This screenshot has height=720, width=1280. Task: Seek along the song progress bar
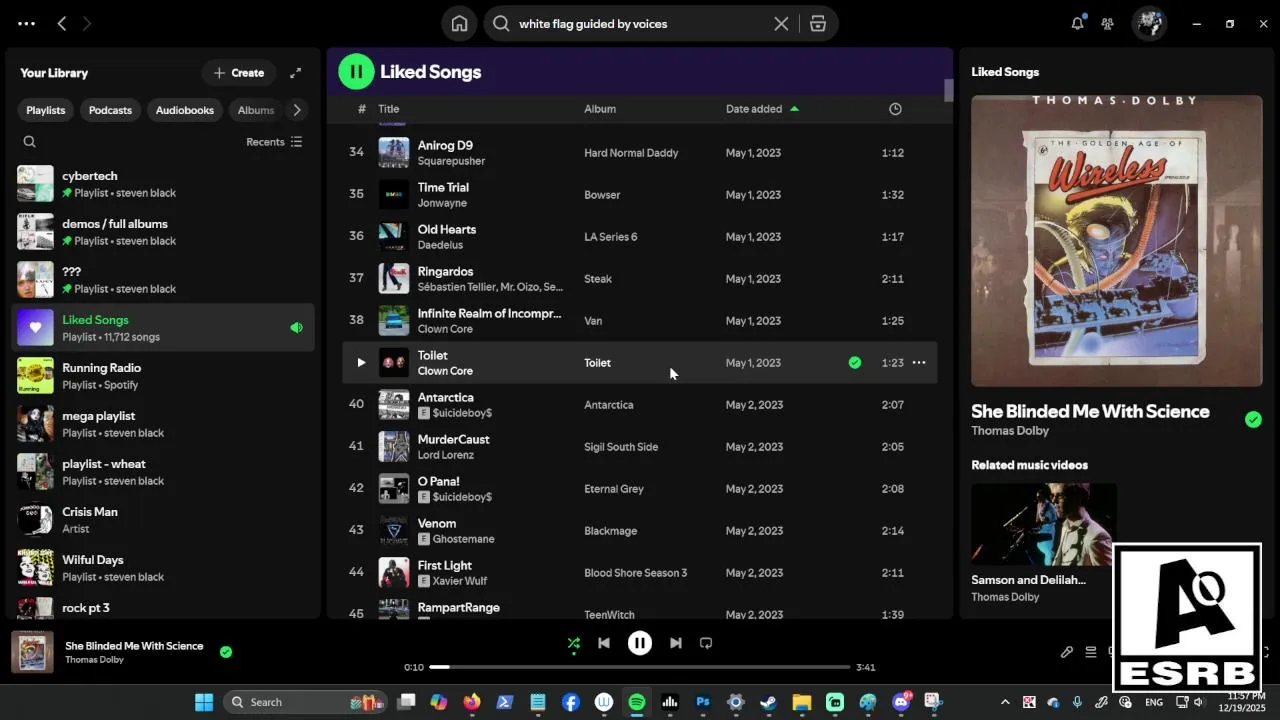pyautogui.click(x=640, y=667)
